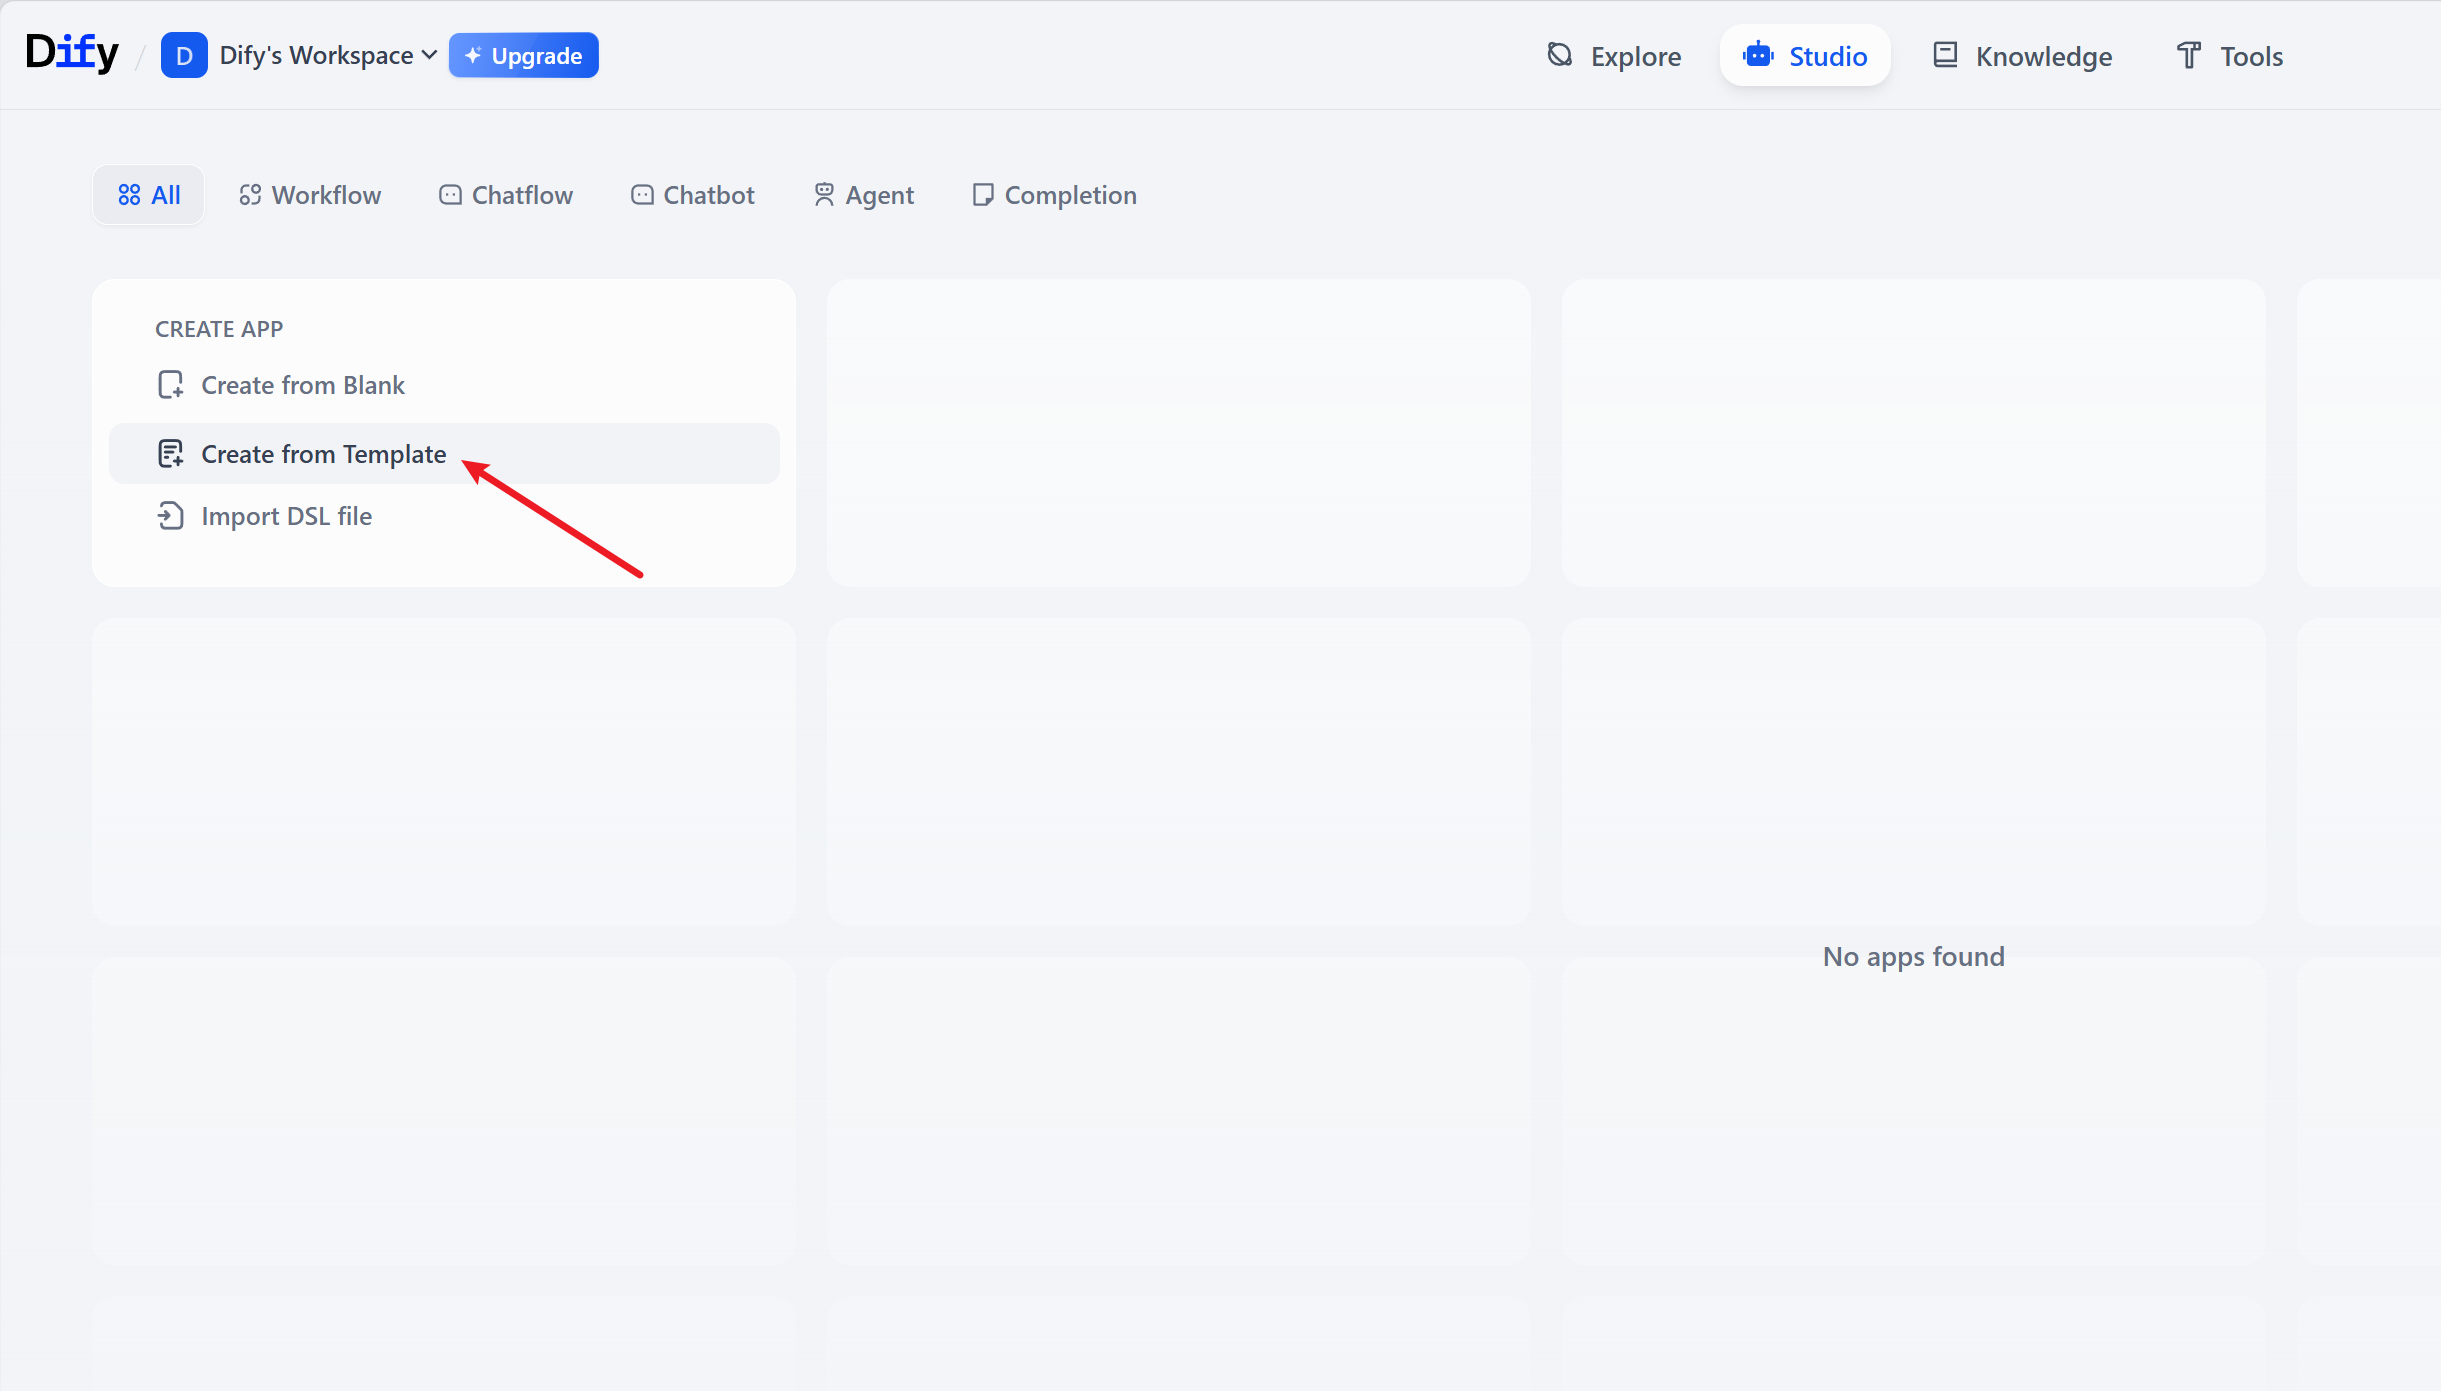Open the Dify's Workspace dropdown
Image resolution: width=2441 pixels, height=1391 pixels.
tap(316, 55)
